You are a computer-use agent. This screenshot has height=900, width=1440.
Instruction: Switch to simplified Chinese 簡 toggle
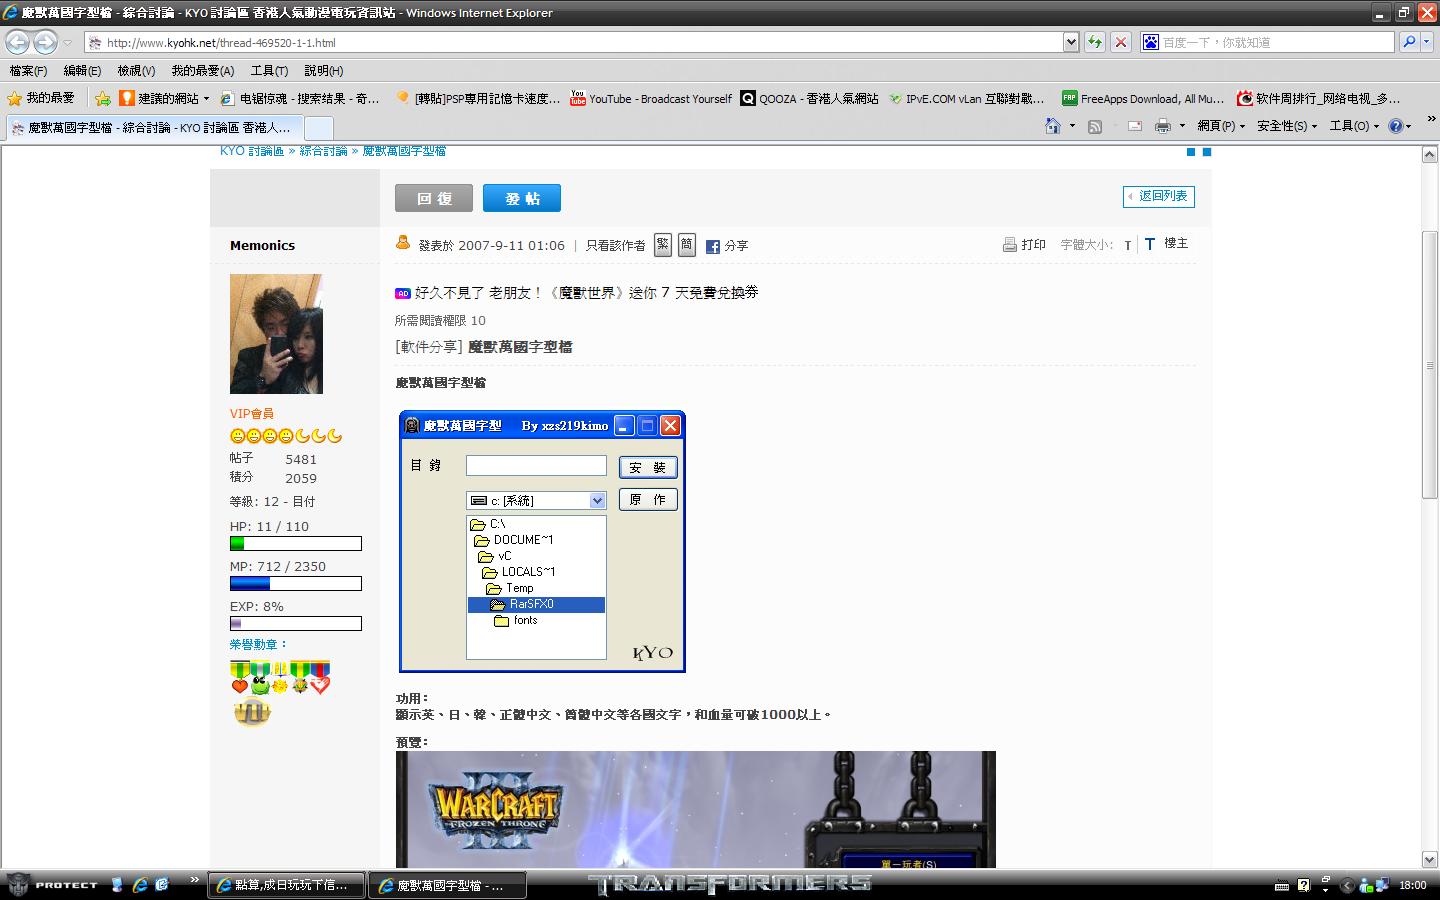pyautogui.click(x=687, y=245)
